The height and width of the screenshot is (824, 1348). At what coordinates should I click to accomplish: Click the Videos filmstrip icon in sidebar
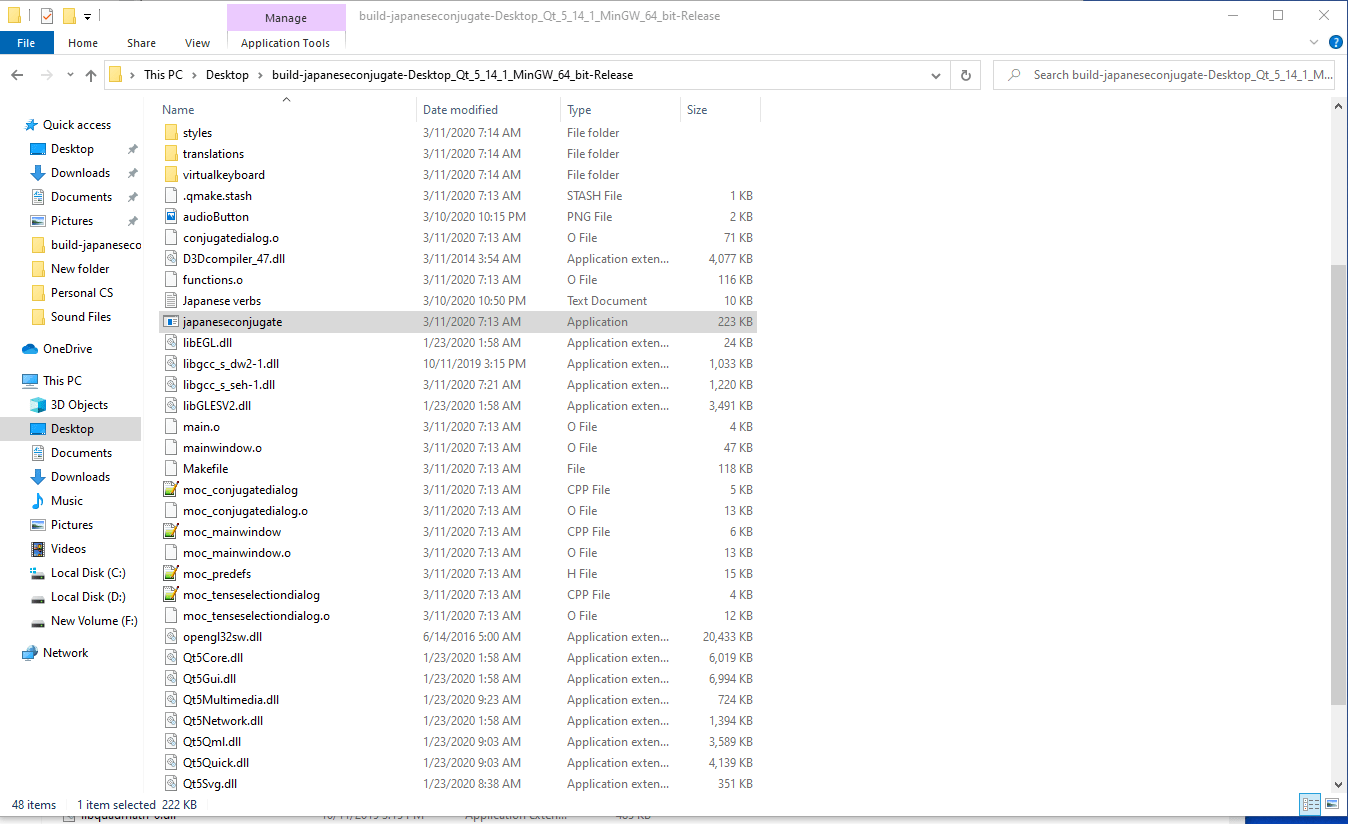click(x=38, y=549)
